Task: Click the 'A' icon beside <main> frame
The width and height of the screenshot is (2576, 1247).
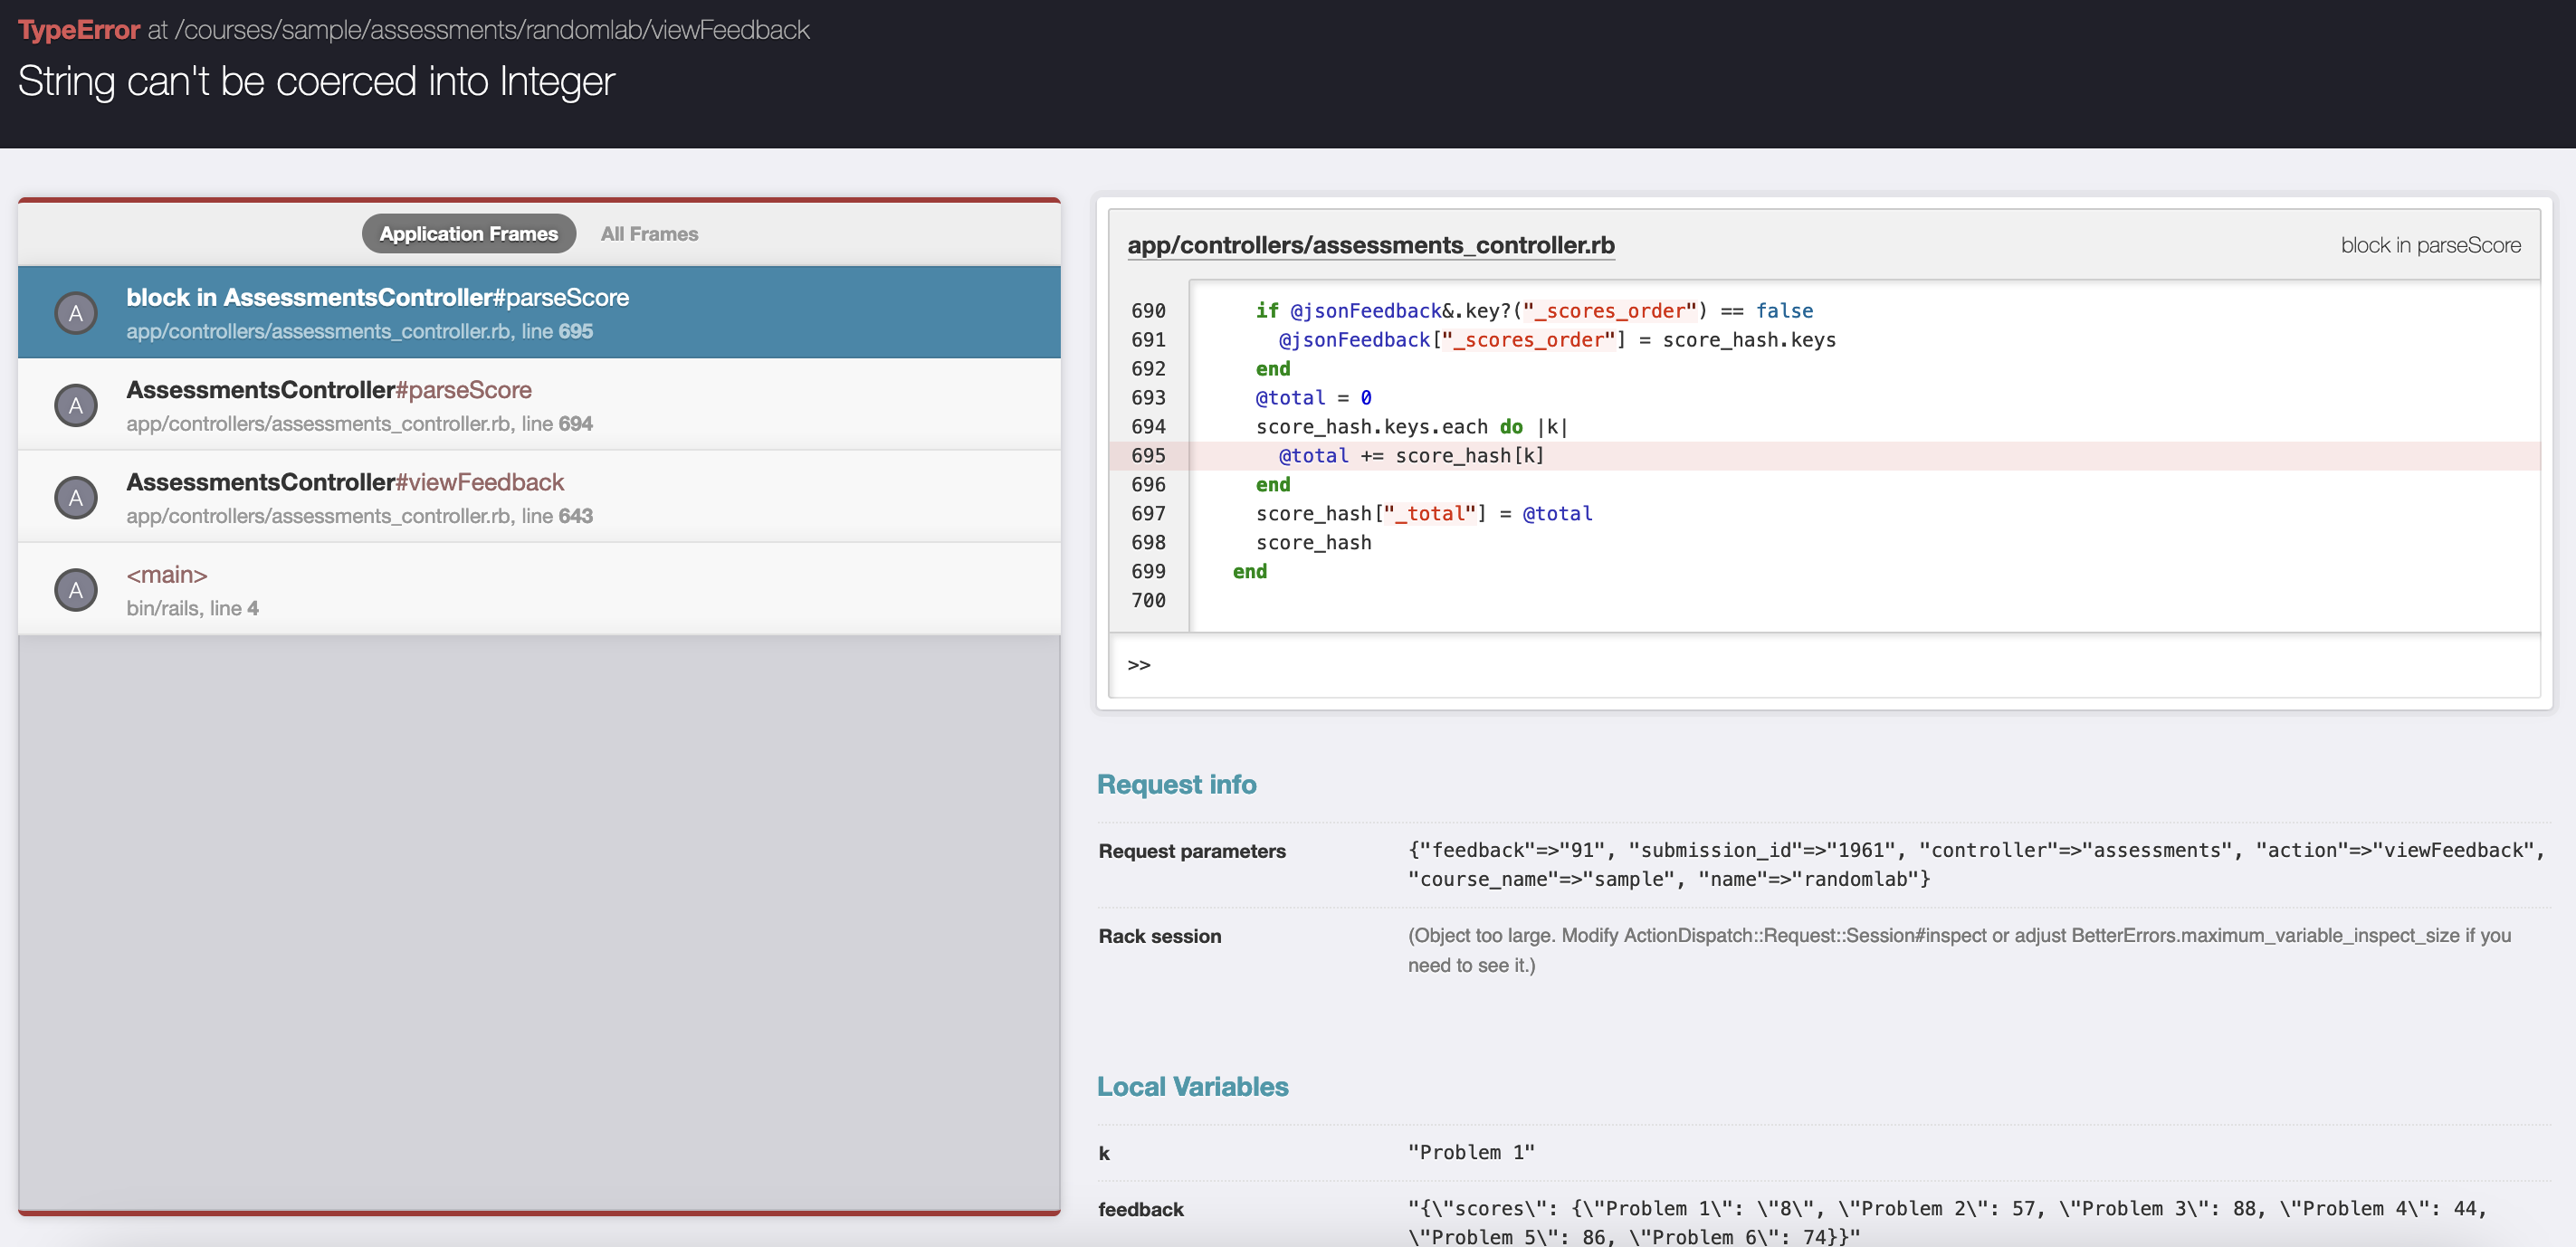Action: click(x=76, y=590)
